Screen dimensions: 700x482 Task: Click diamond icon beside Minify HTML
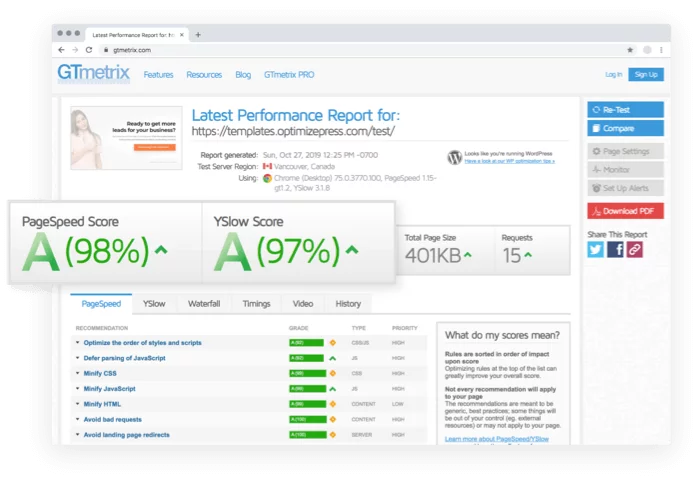[333, 404]
